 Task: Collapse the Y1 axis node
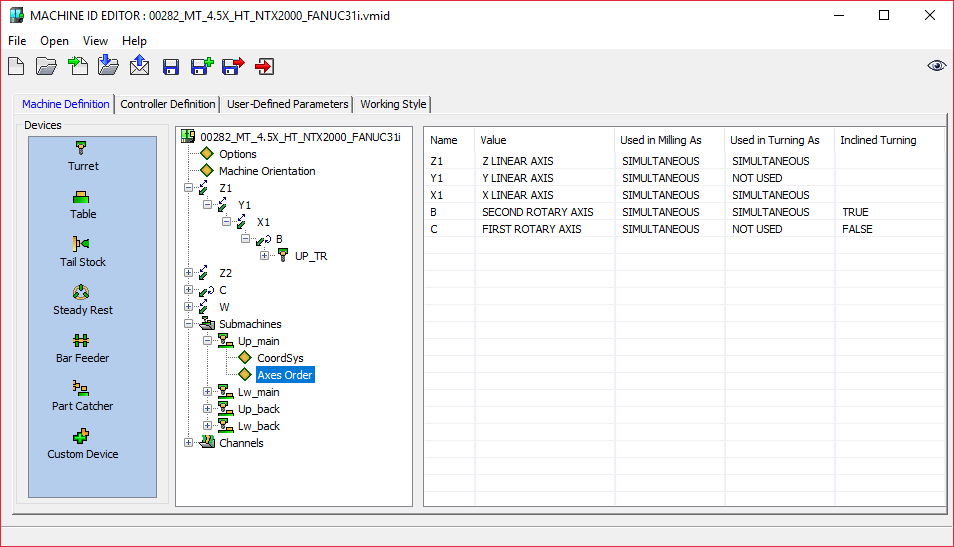pyautogui.click(x=207, y=204)
